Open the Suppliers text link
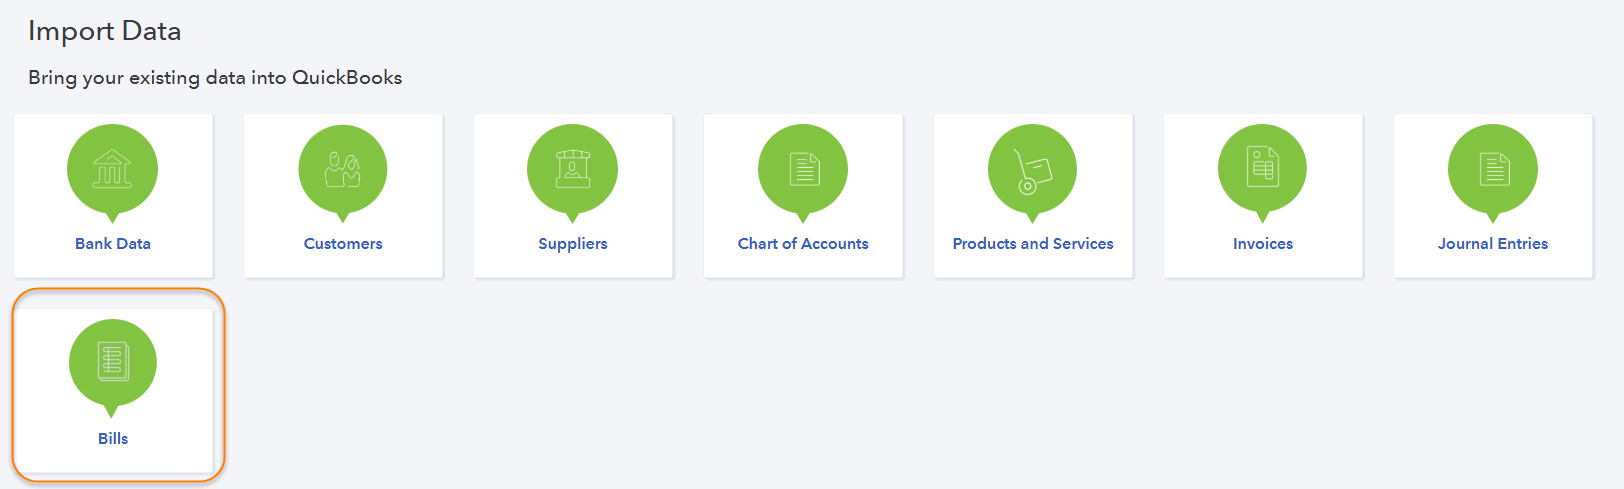This screenshot has width=1624, height=489. click(573, 244)
